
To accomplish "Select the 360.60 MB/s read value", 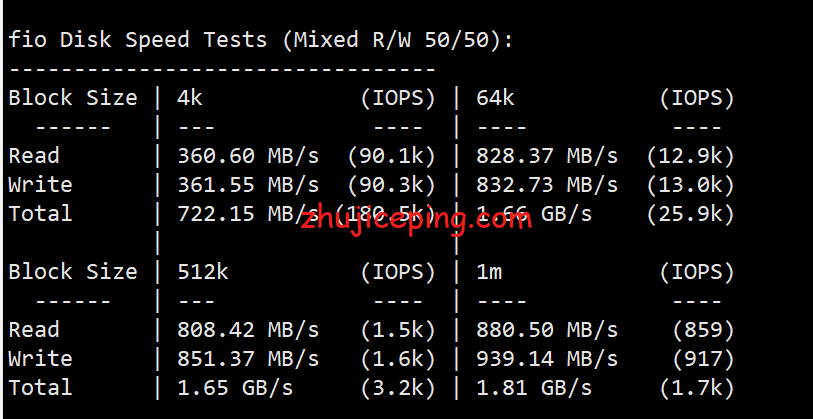I will pyautogui.click(x=248, y=156).
